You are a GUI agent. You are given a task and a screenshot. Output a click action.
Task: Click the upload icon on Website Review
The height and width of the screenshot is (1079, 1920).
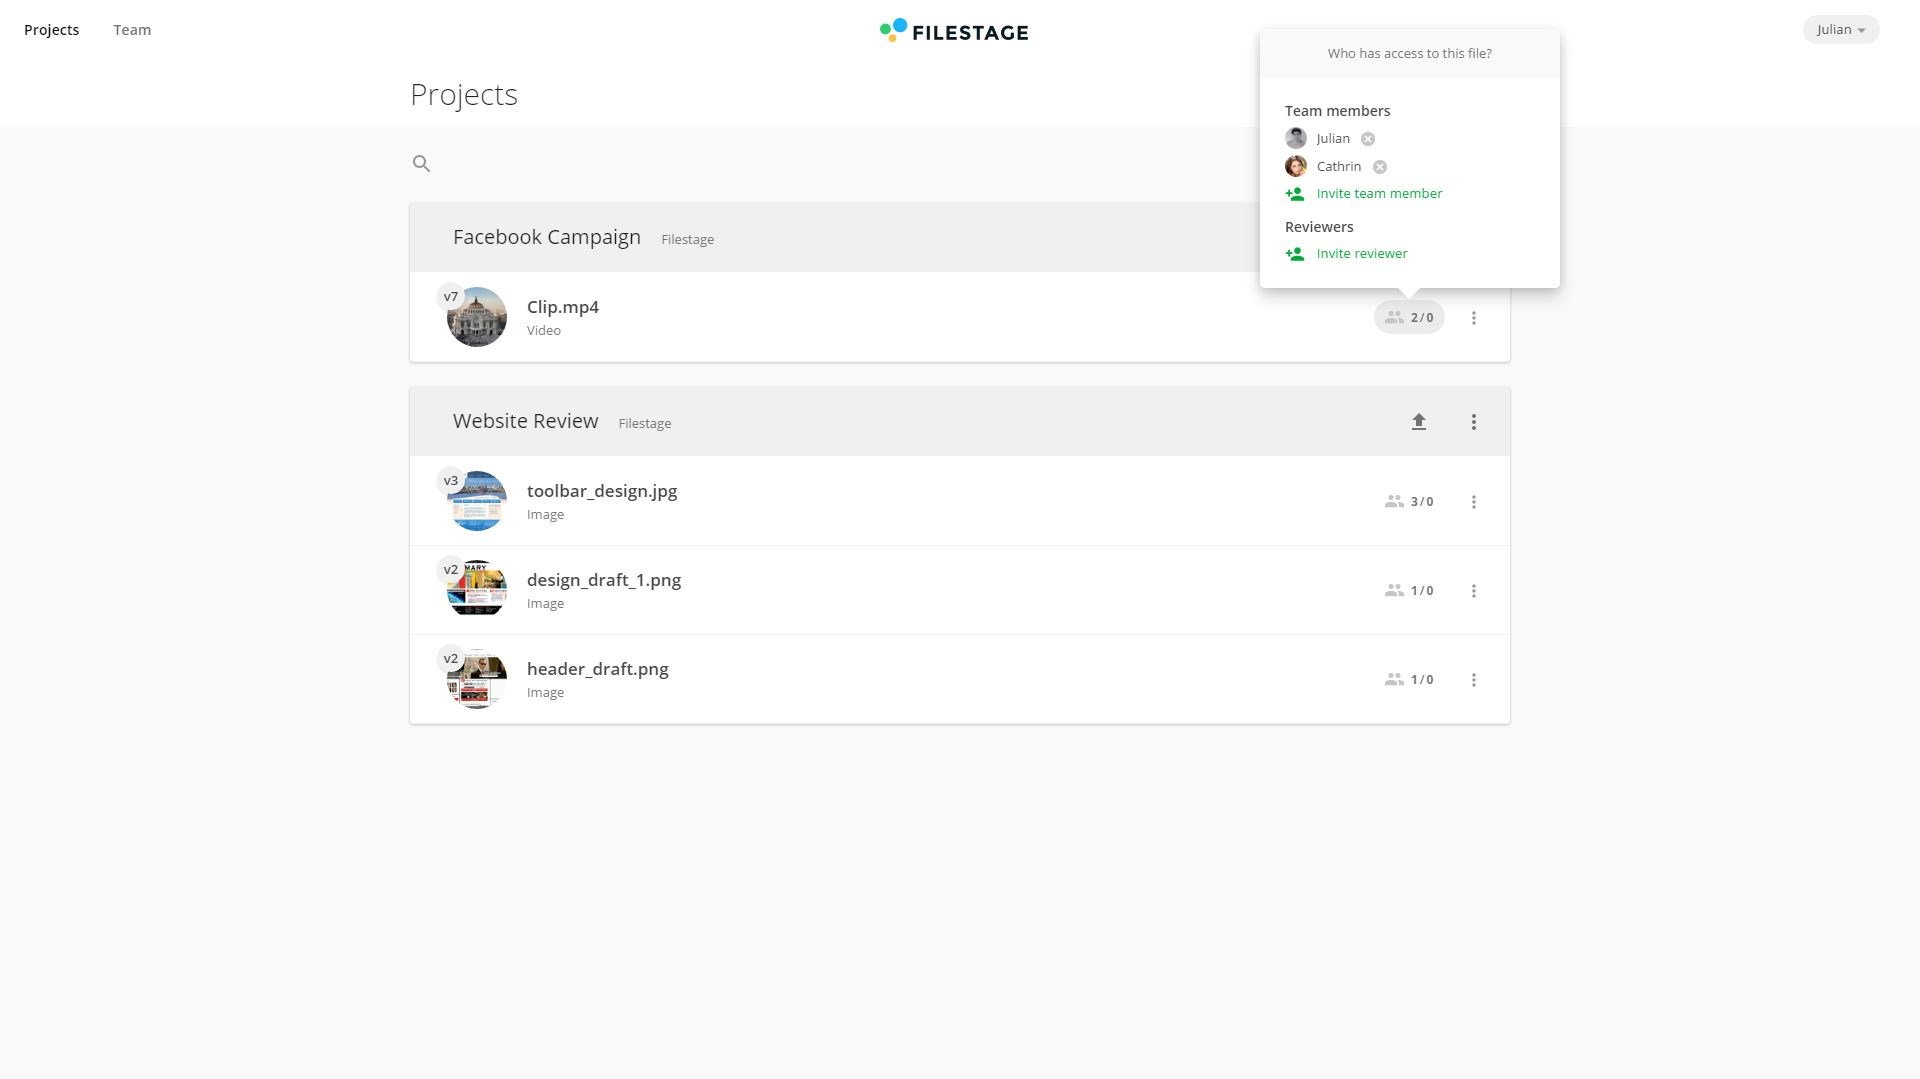click(x=1419, y=421)
